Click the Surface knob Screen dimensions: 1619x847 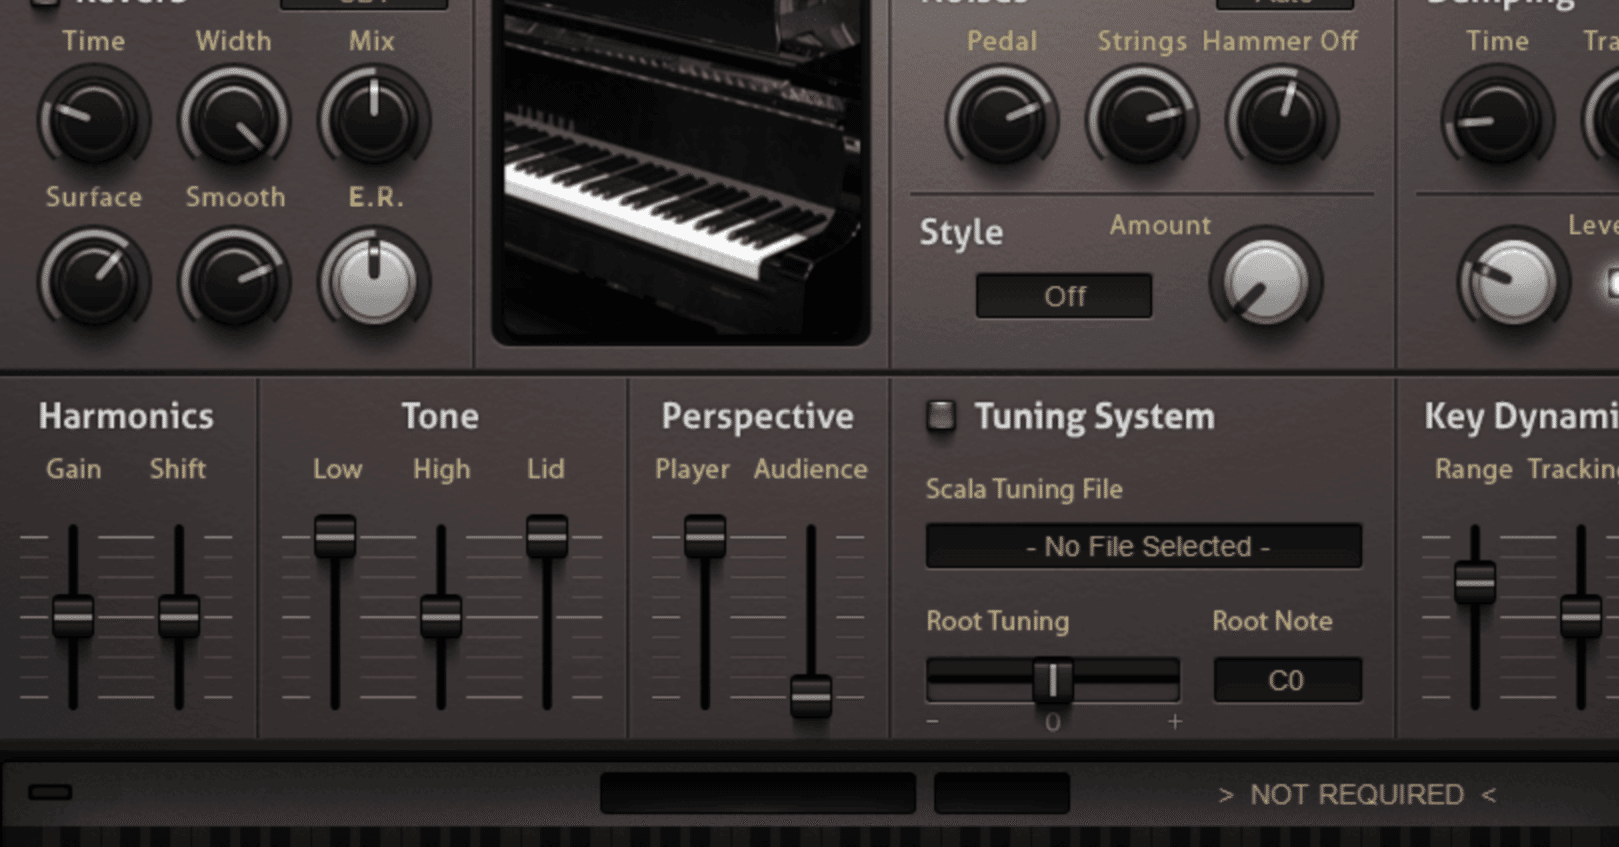coord(94,281)
